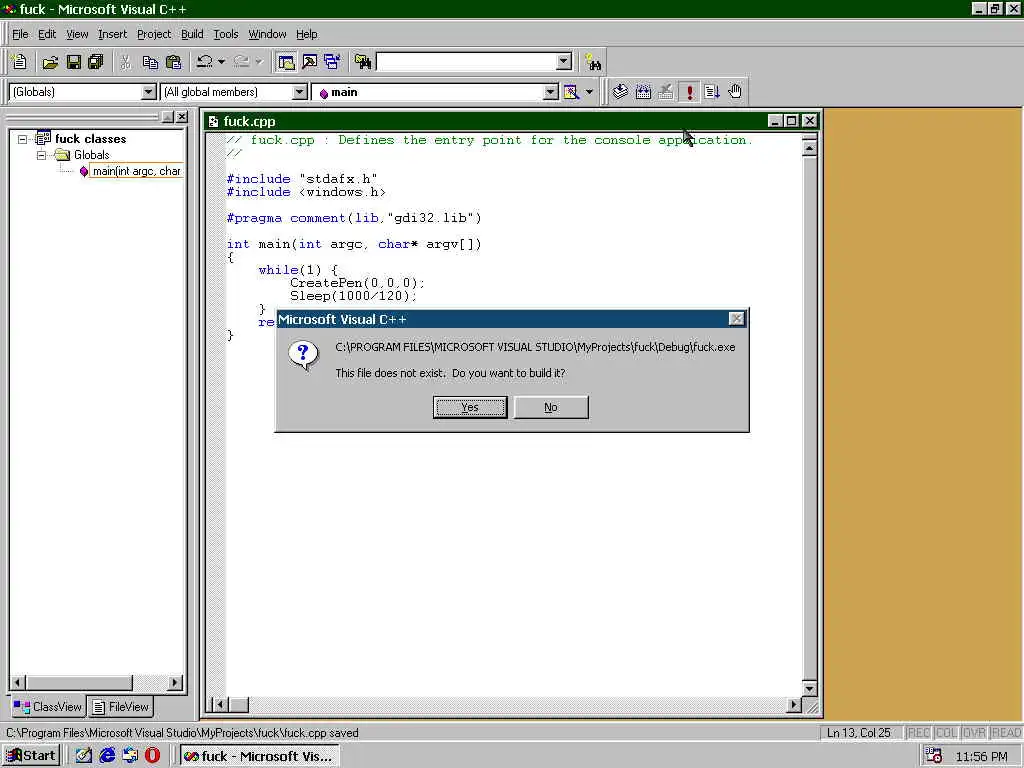Click the Copy icon in toolbar

coord(150,62)
